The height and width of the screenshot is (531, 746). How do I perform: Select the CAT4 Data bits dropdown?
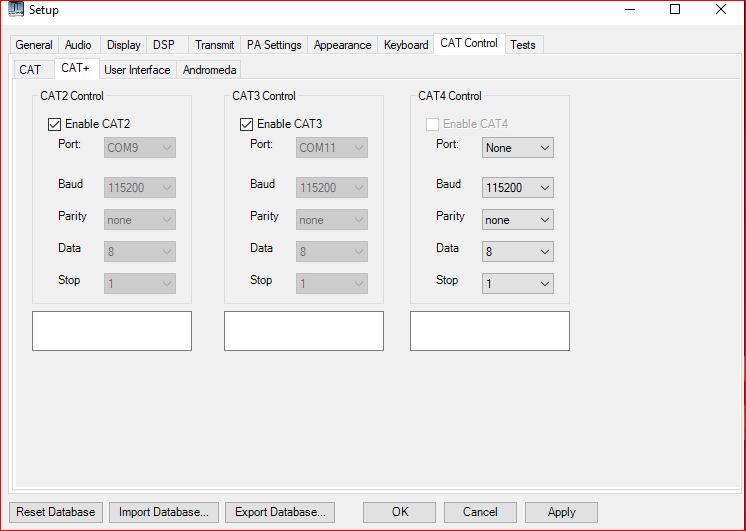[x=518, y=252]
